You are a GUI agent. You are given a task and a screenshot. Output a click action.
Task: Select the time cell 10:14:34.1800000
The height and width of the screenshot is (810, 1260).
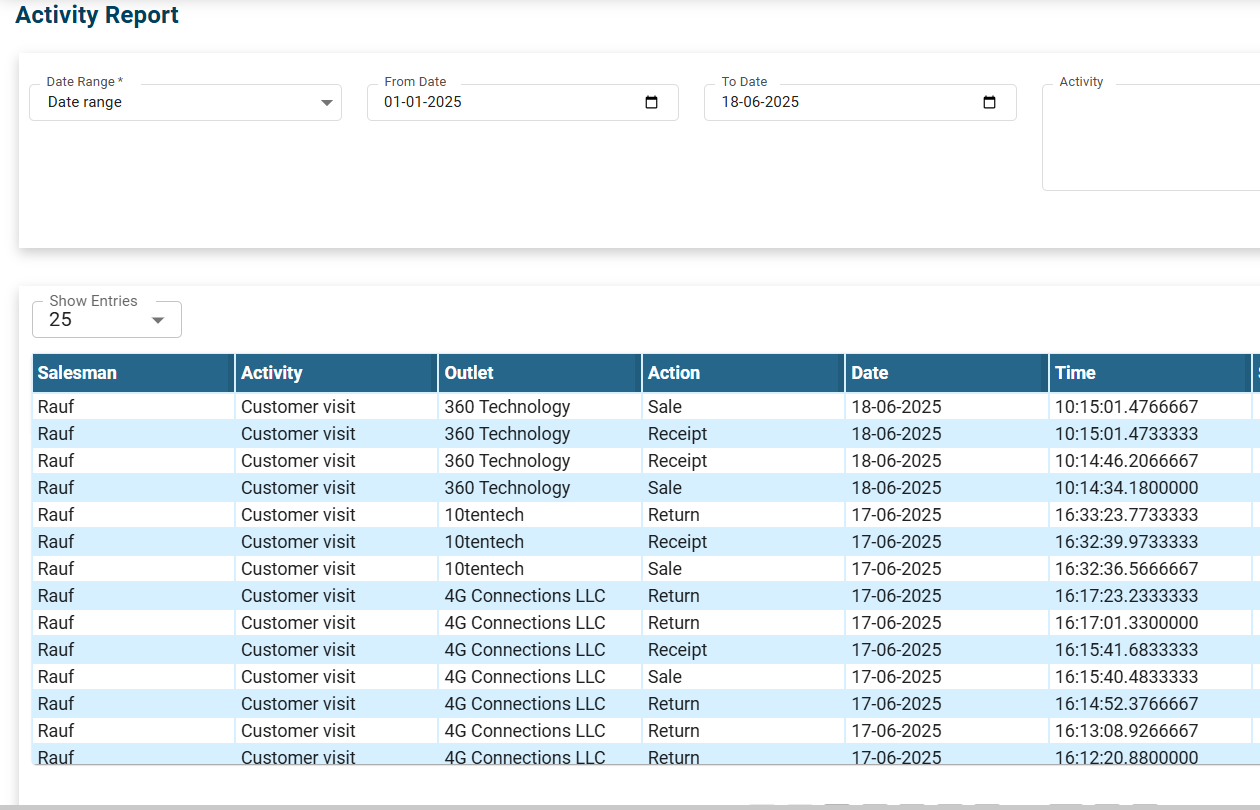pos(1126,488)
